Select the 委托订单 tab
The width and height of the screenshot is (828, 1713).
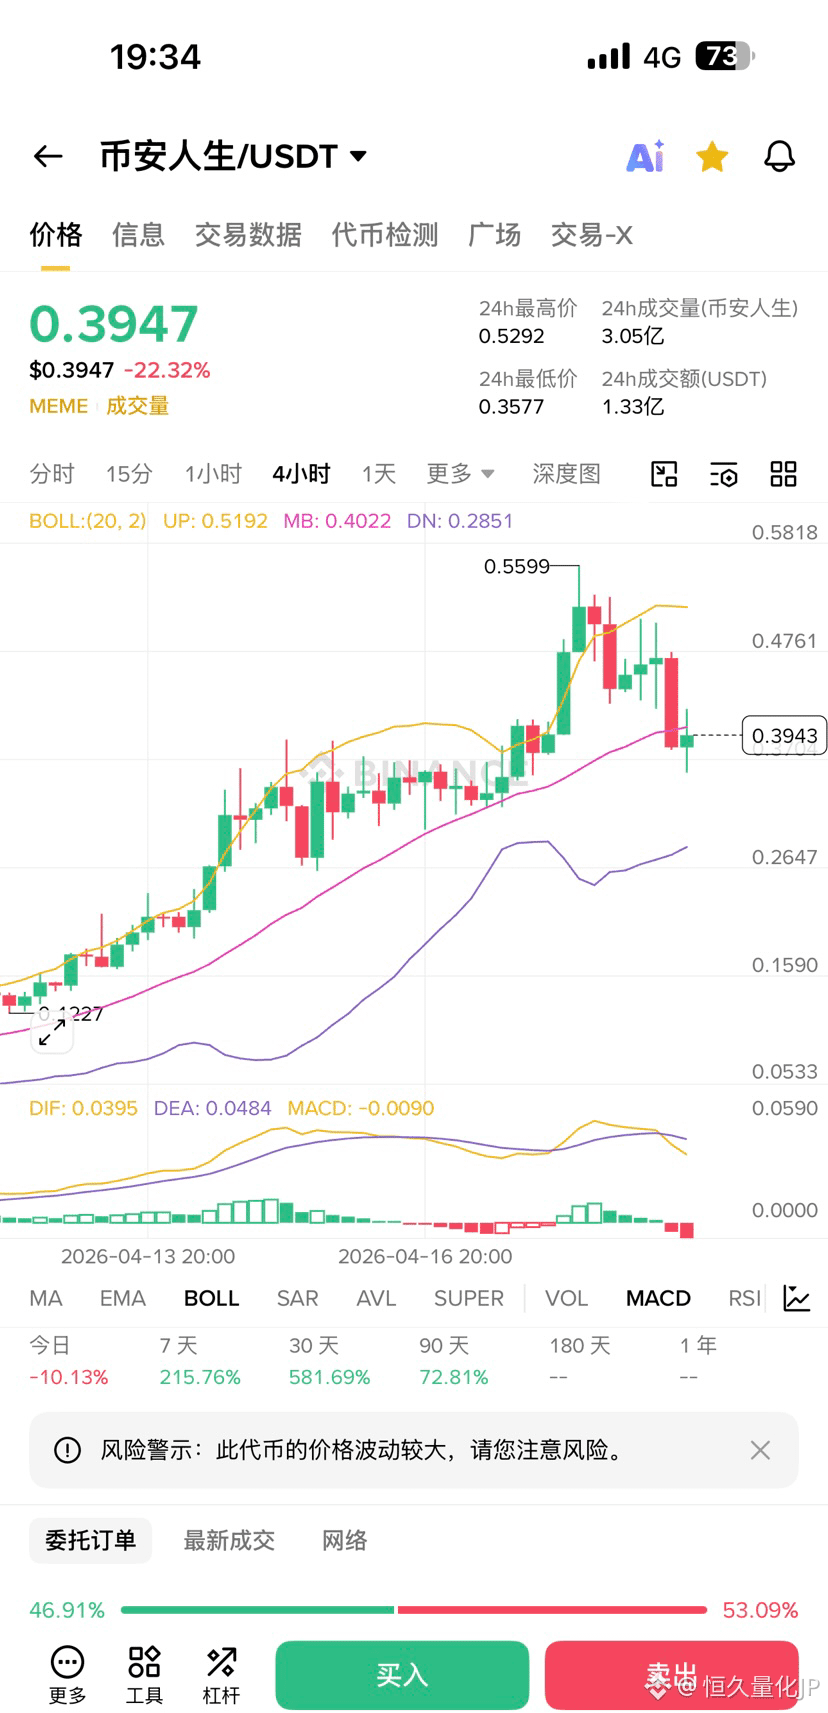[90, 1540]
